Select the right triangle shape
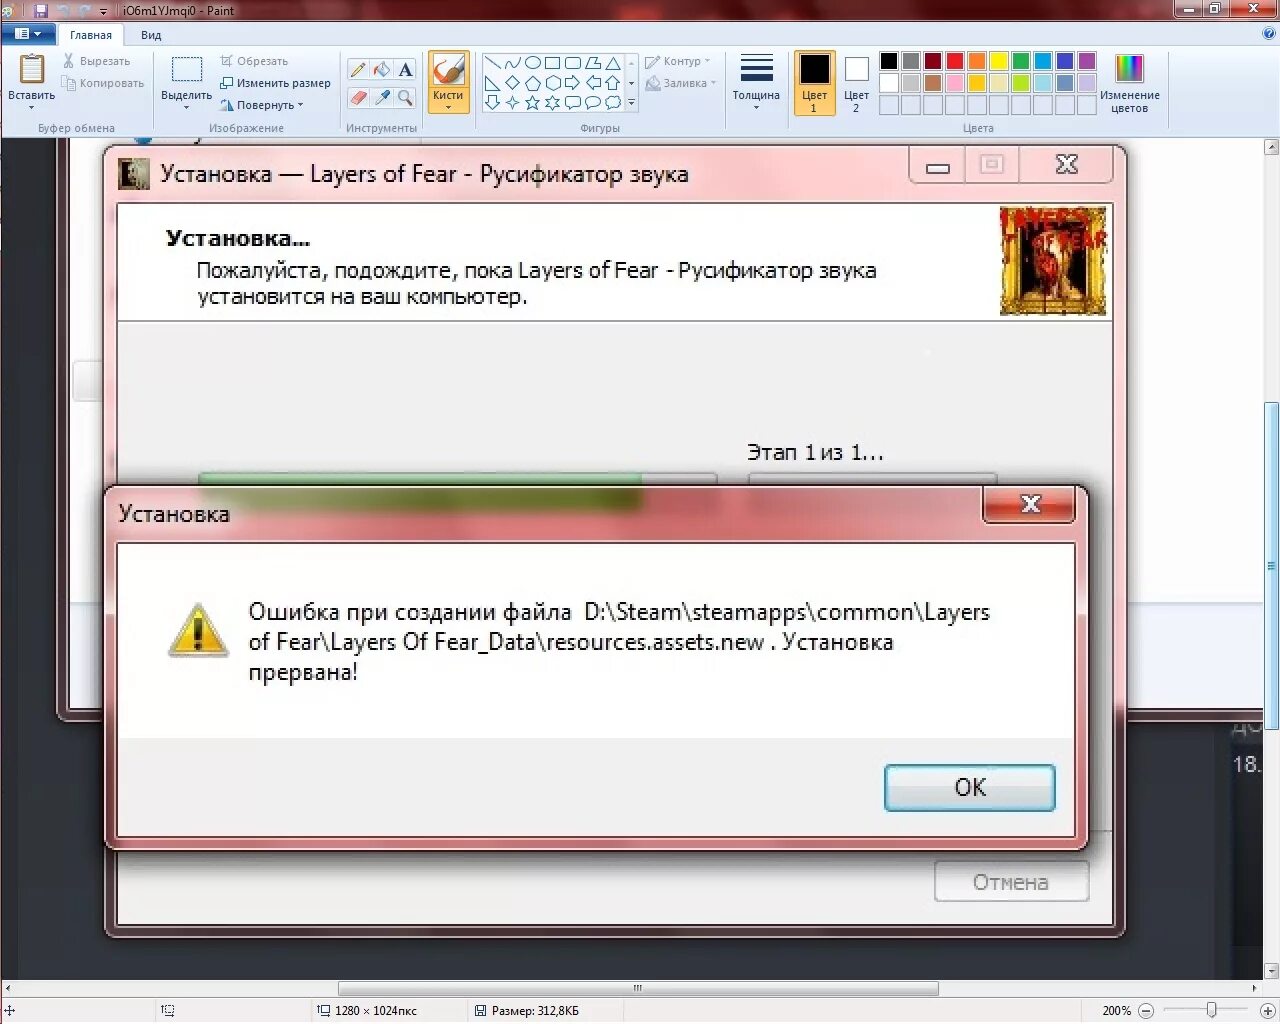The image size is (1280, 1024). click(x=492, y=83)
